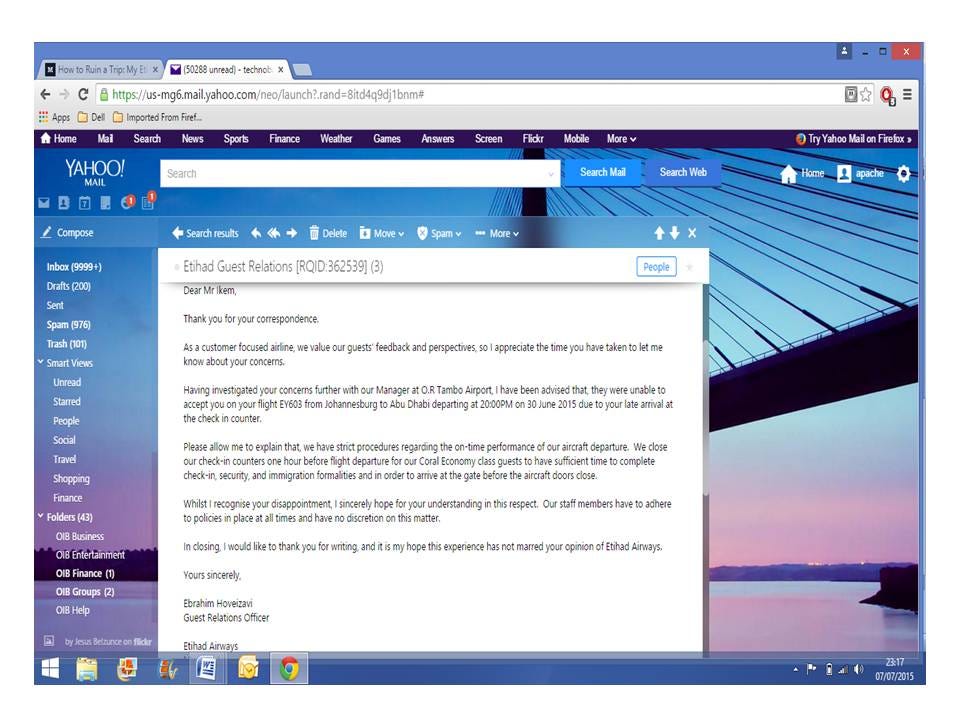Click the browser reload button
The width and height of the screenshot is (960, 720).
(x=83, y=94)
